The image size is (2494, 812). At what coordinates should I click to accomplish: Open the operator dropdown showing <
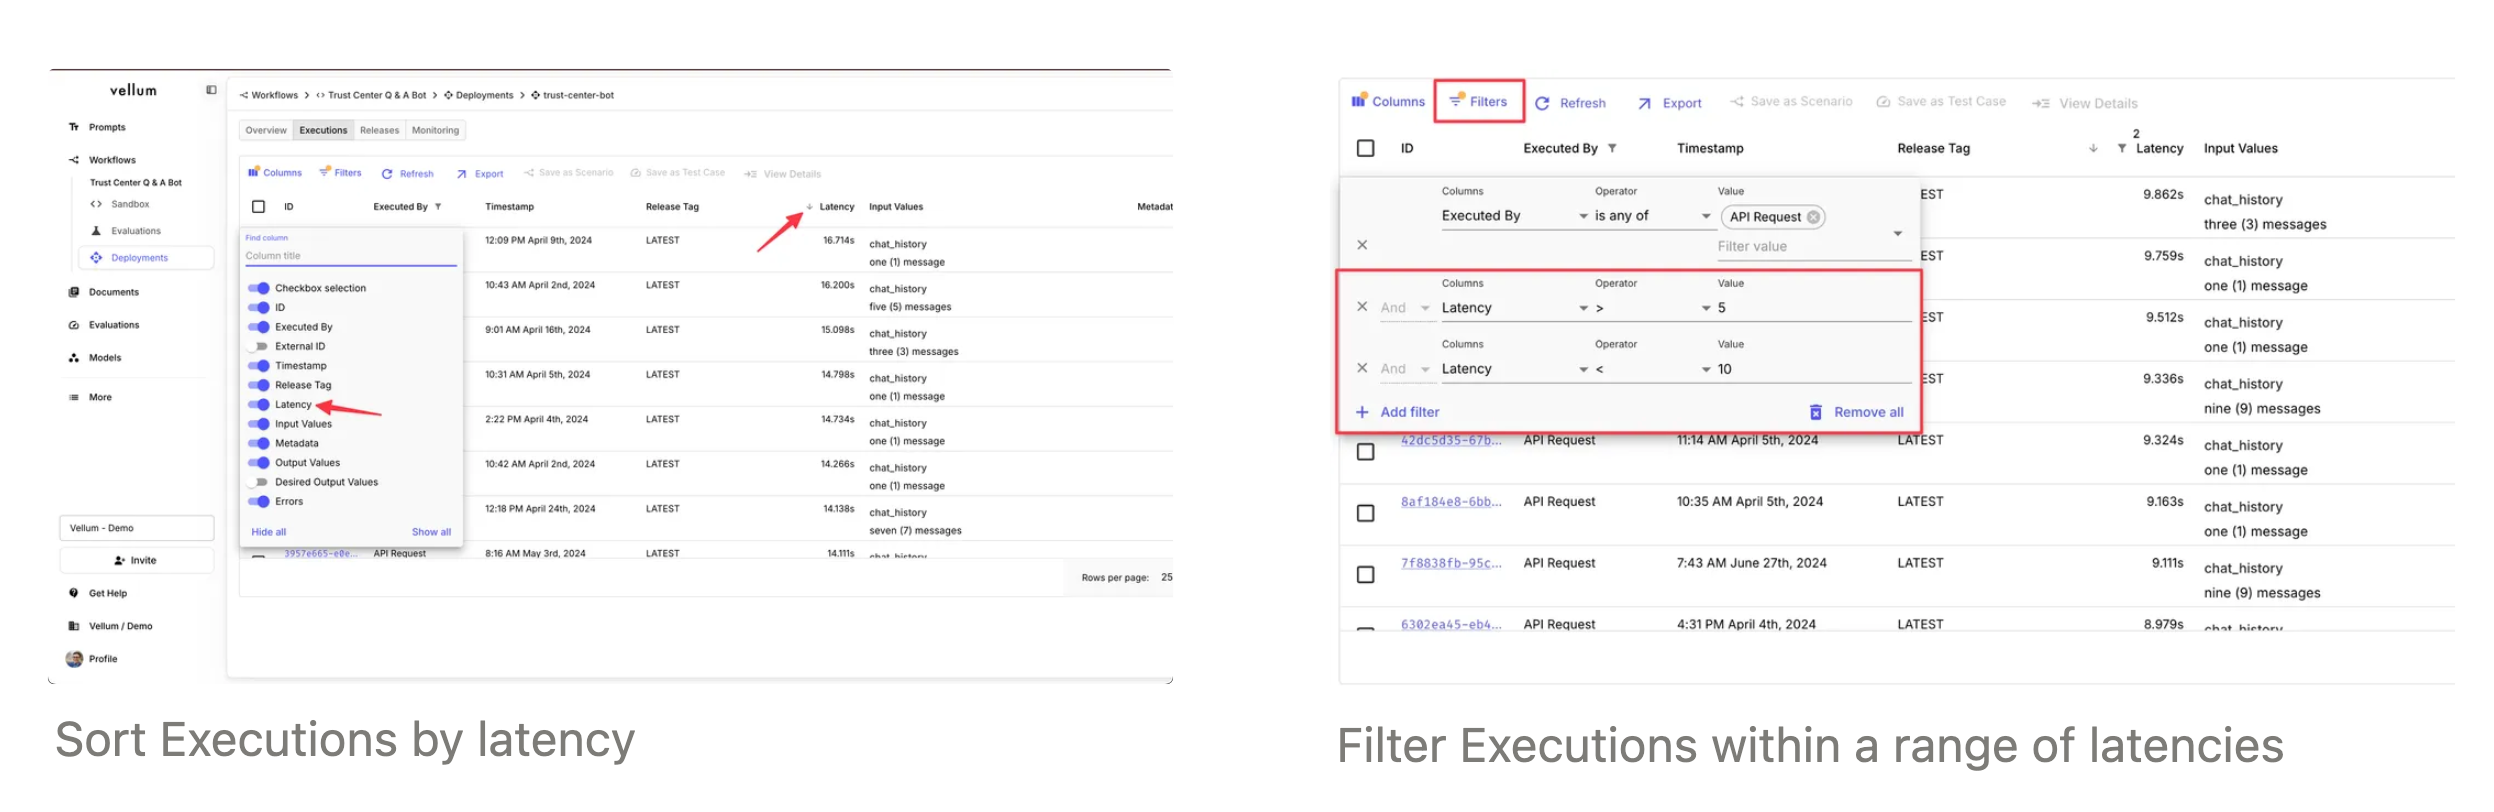[x=1654, y=369]
